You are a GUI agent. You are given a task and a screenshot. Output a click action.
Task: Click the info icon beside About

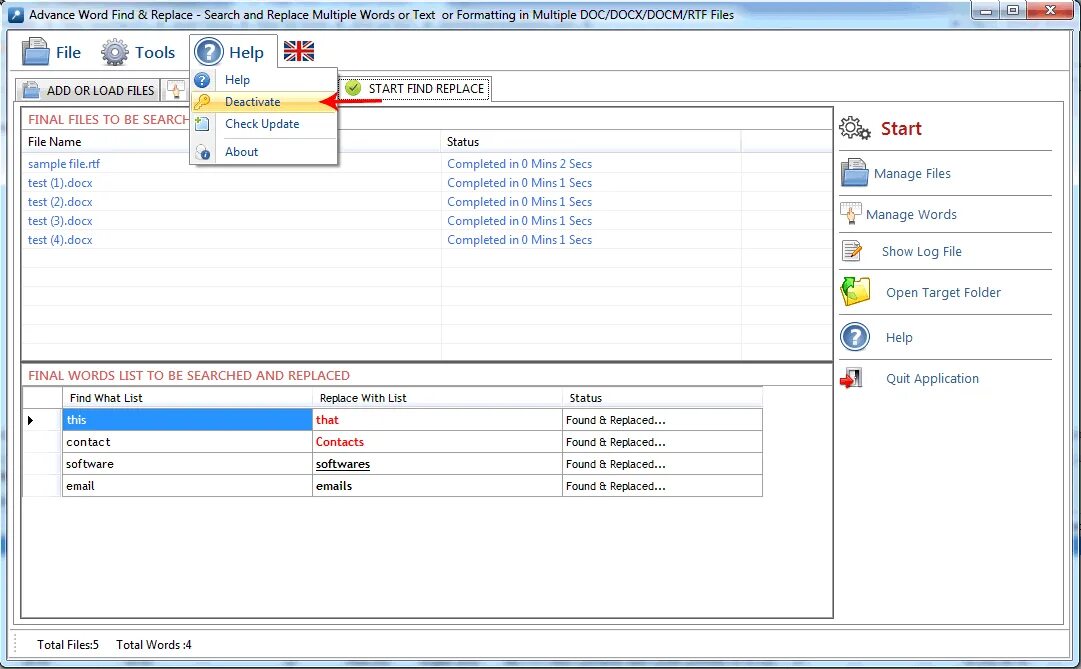[203, 152]
